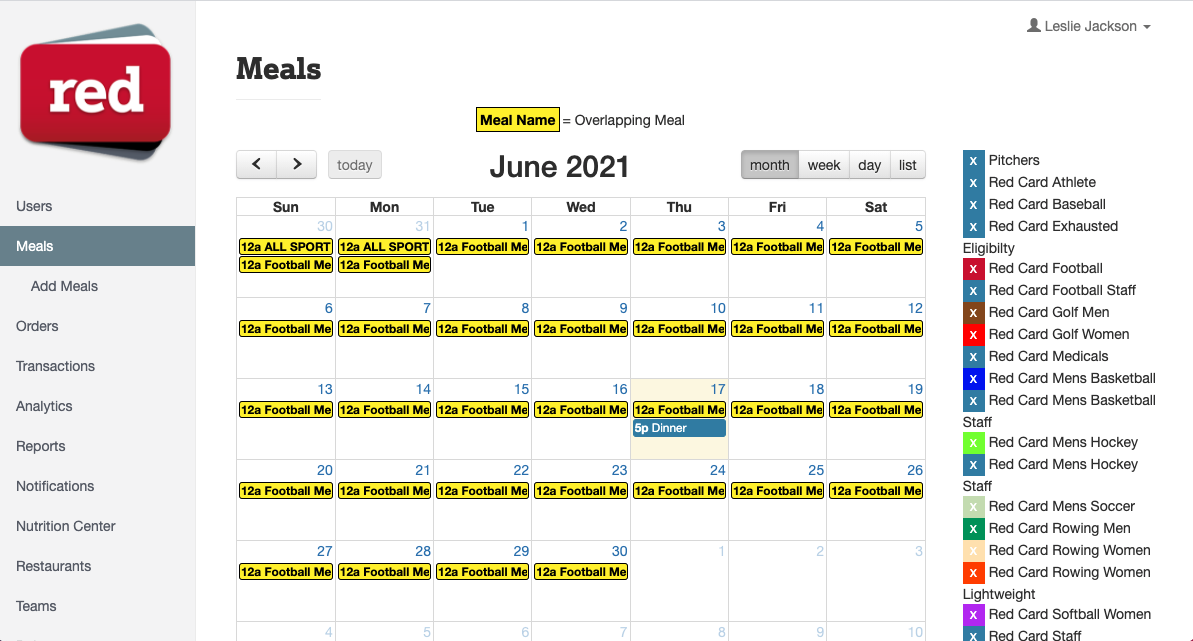Toggle the brown X box for Red Card Golf Men
This screenshot has width=1193, height=641.
973,313
